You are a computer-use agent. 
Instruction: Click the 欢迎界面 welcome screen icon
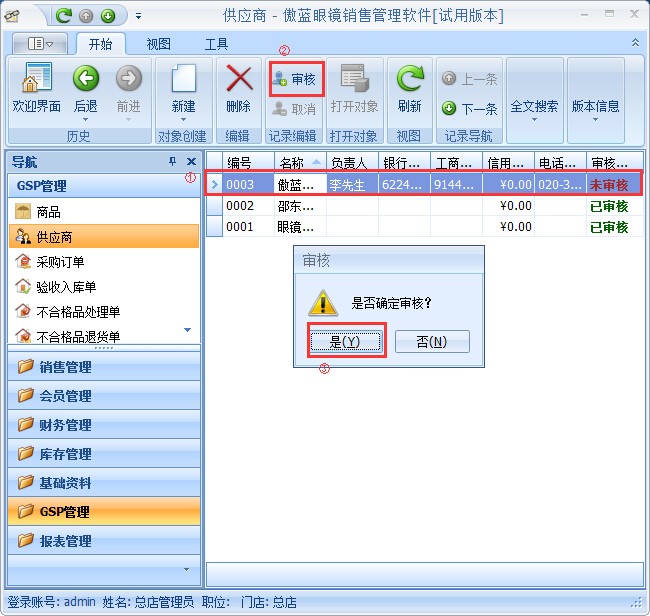tap(36, 80)
